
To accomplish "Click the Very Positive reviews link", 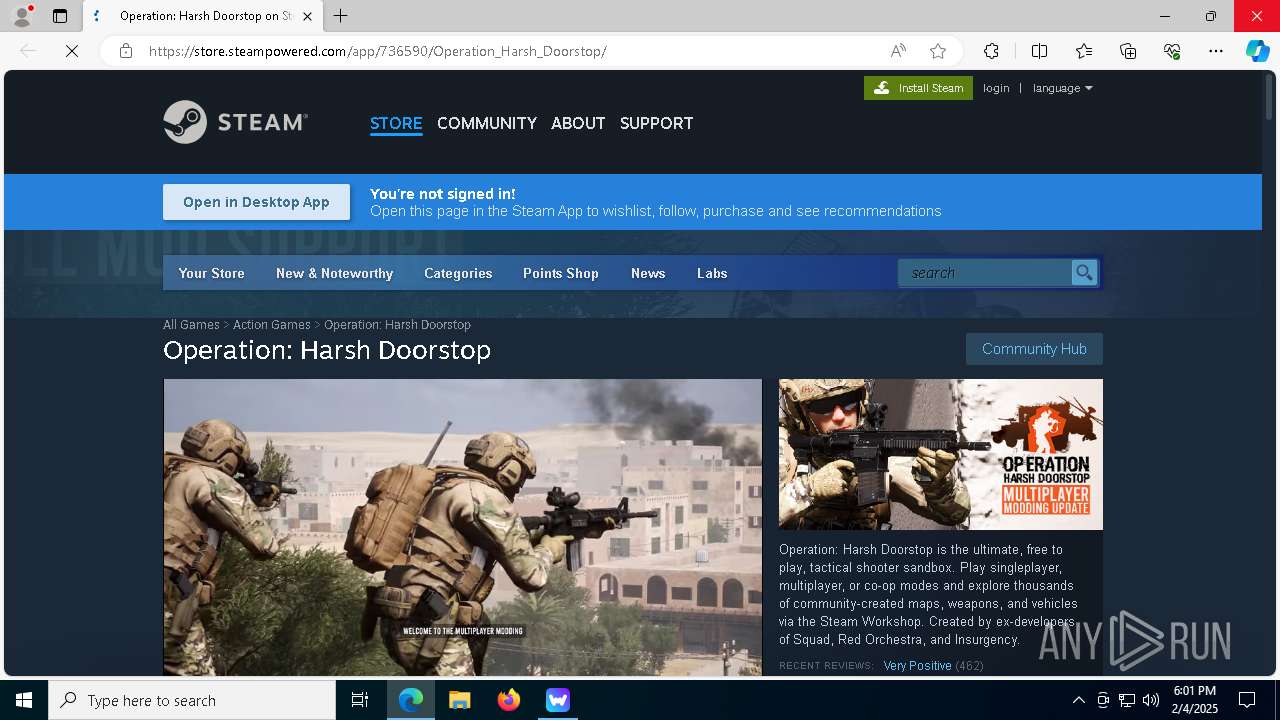I will point(917,665).
